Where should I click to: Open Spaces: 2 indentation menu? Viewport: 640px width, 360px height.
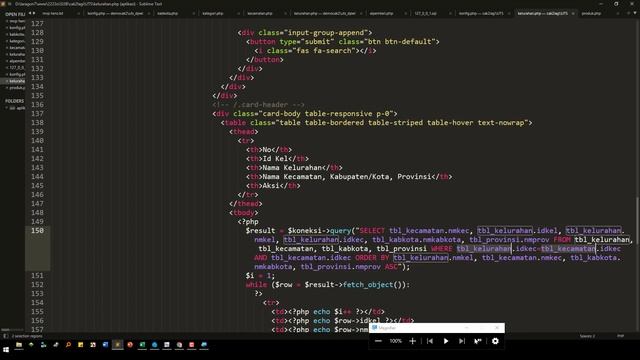pos(587,336)
